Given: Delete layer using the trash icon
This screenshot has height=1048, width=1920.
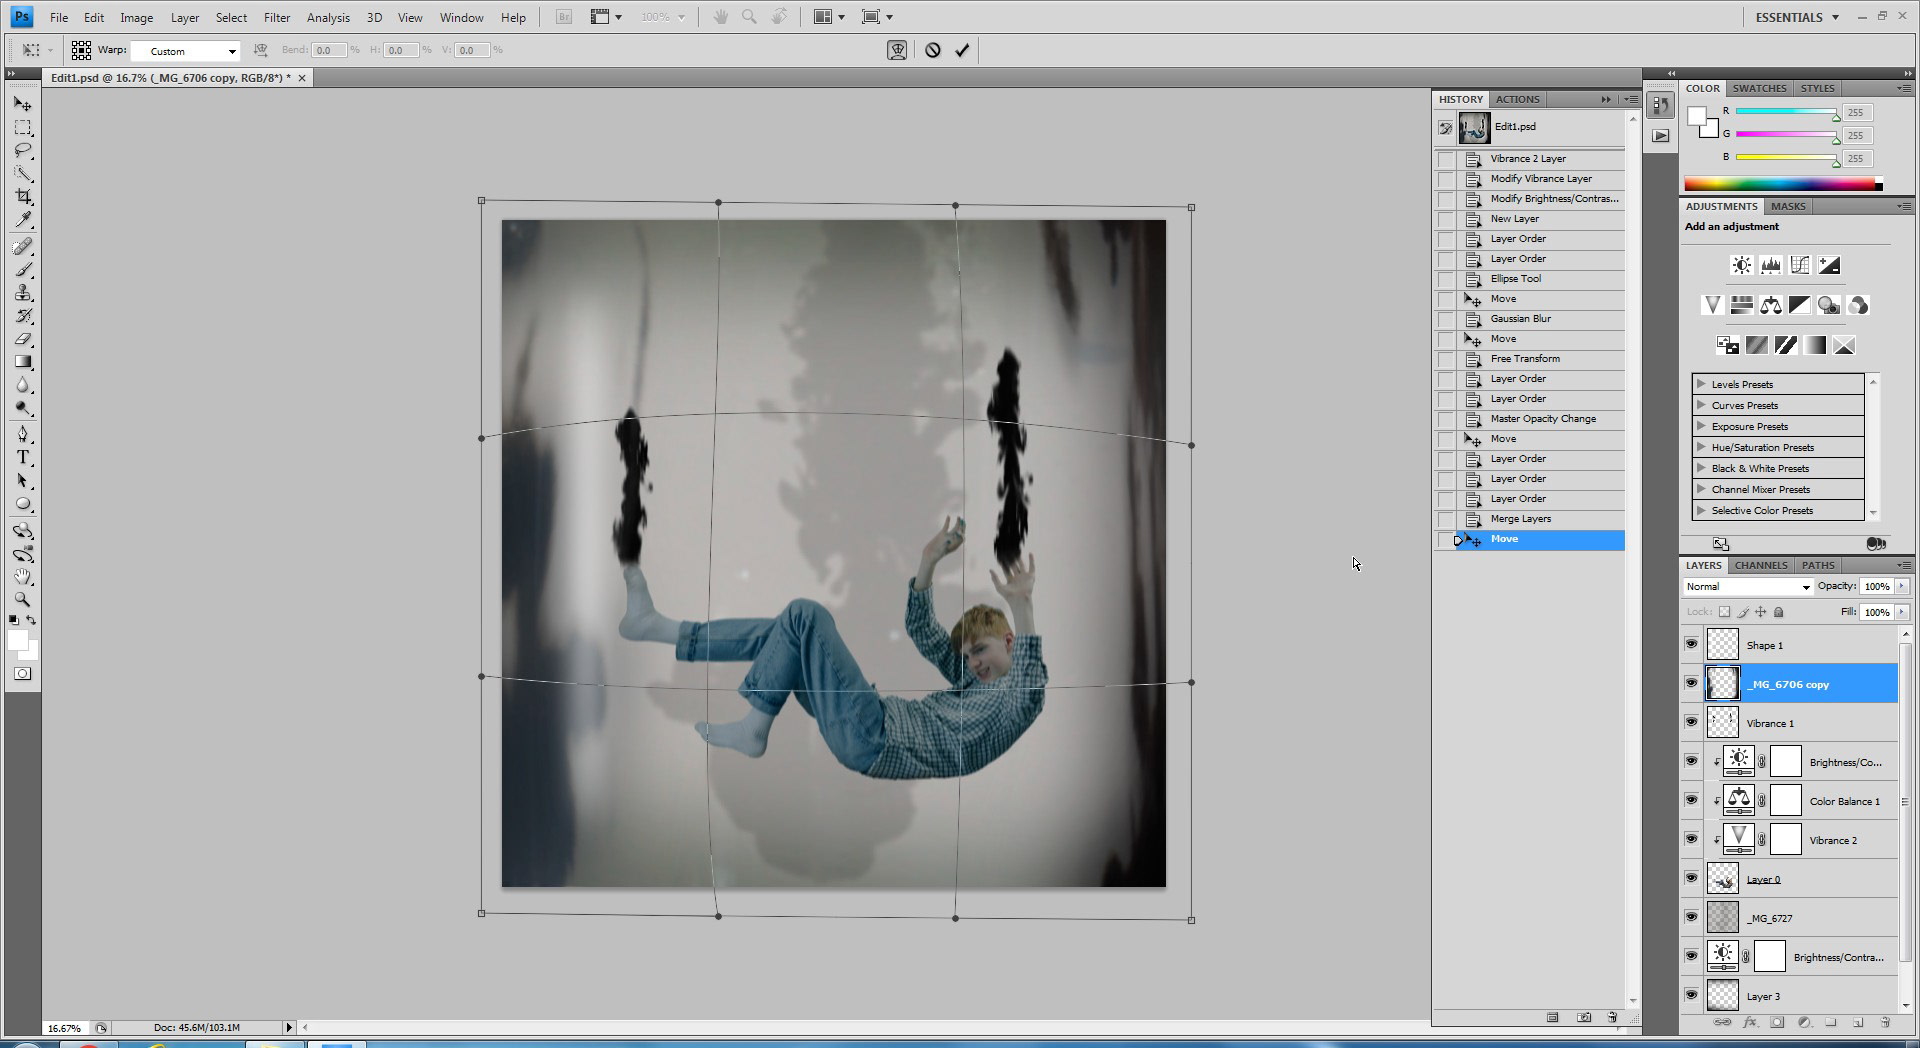Looking at the screenshot, I should click(1884, 1022).
